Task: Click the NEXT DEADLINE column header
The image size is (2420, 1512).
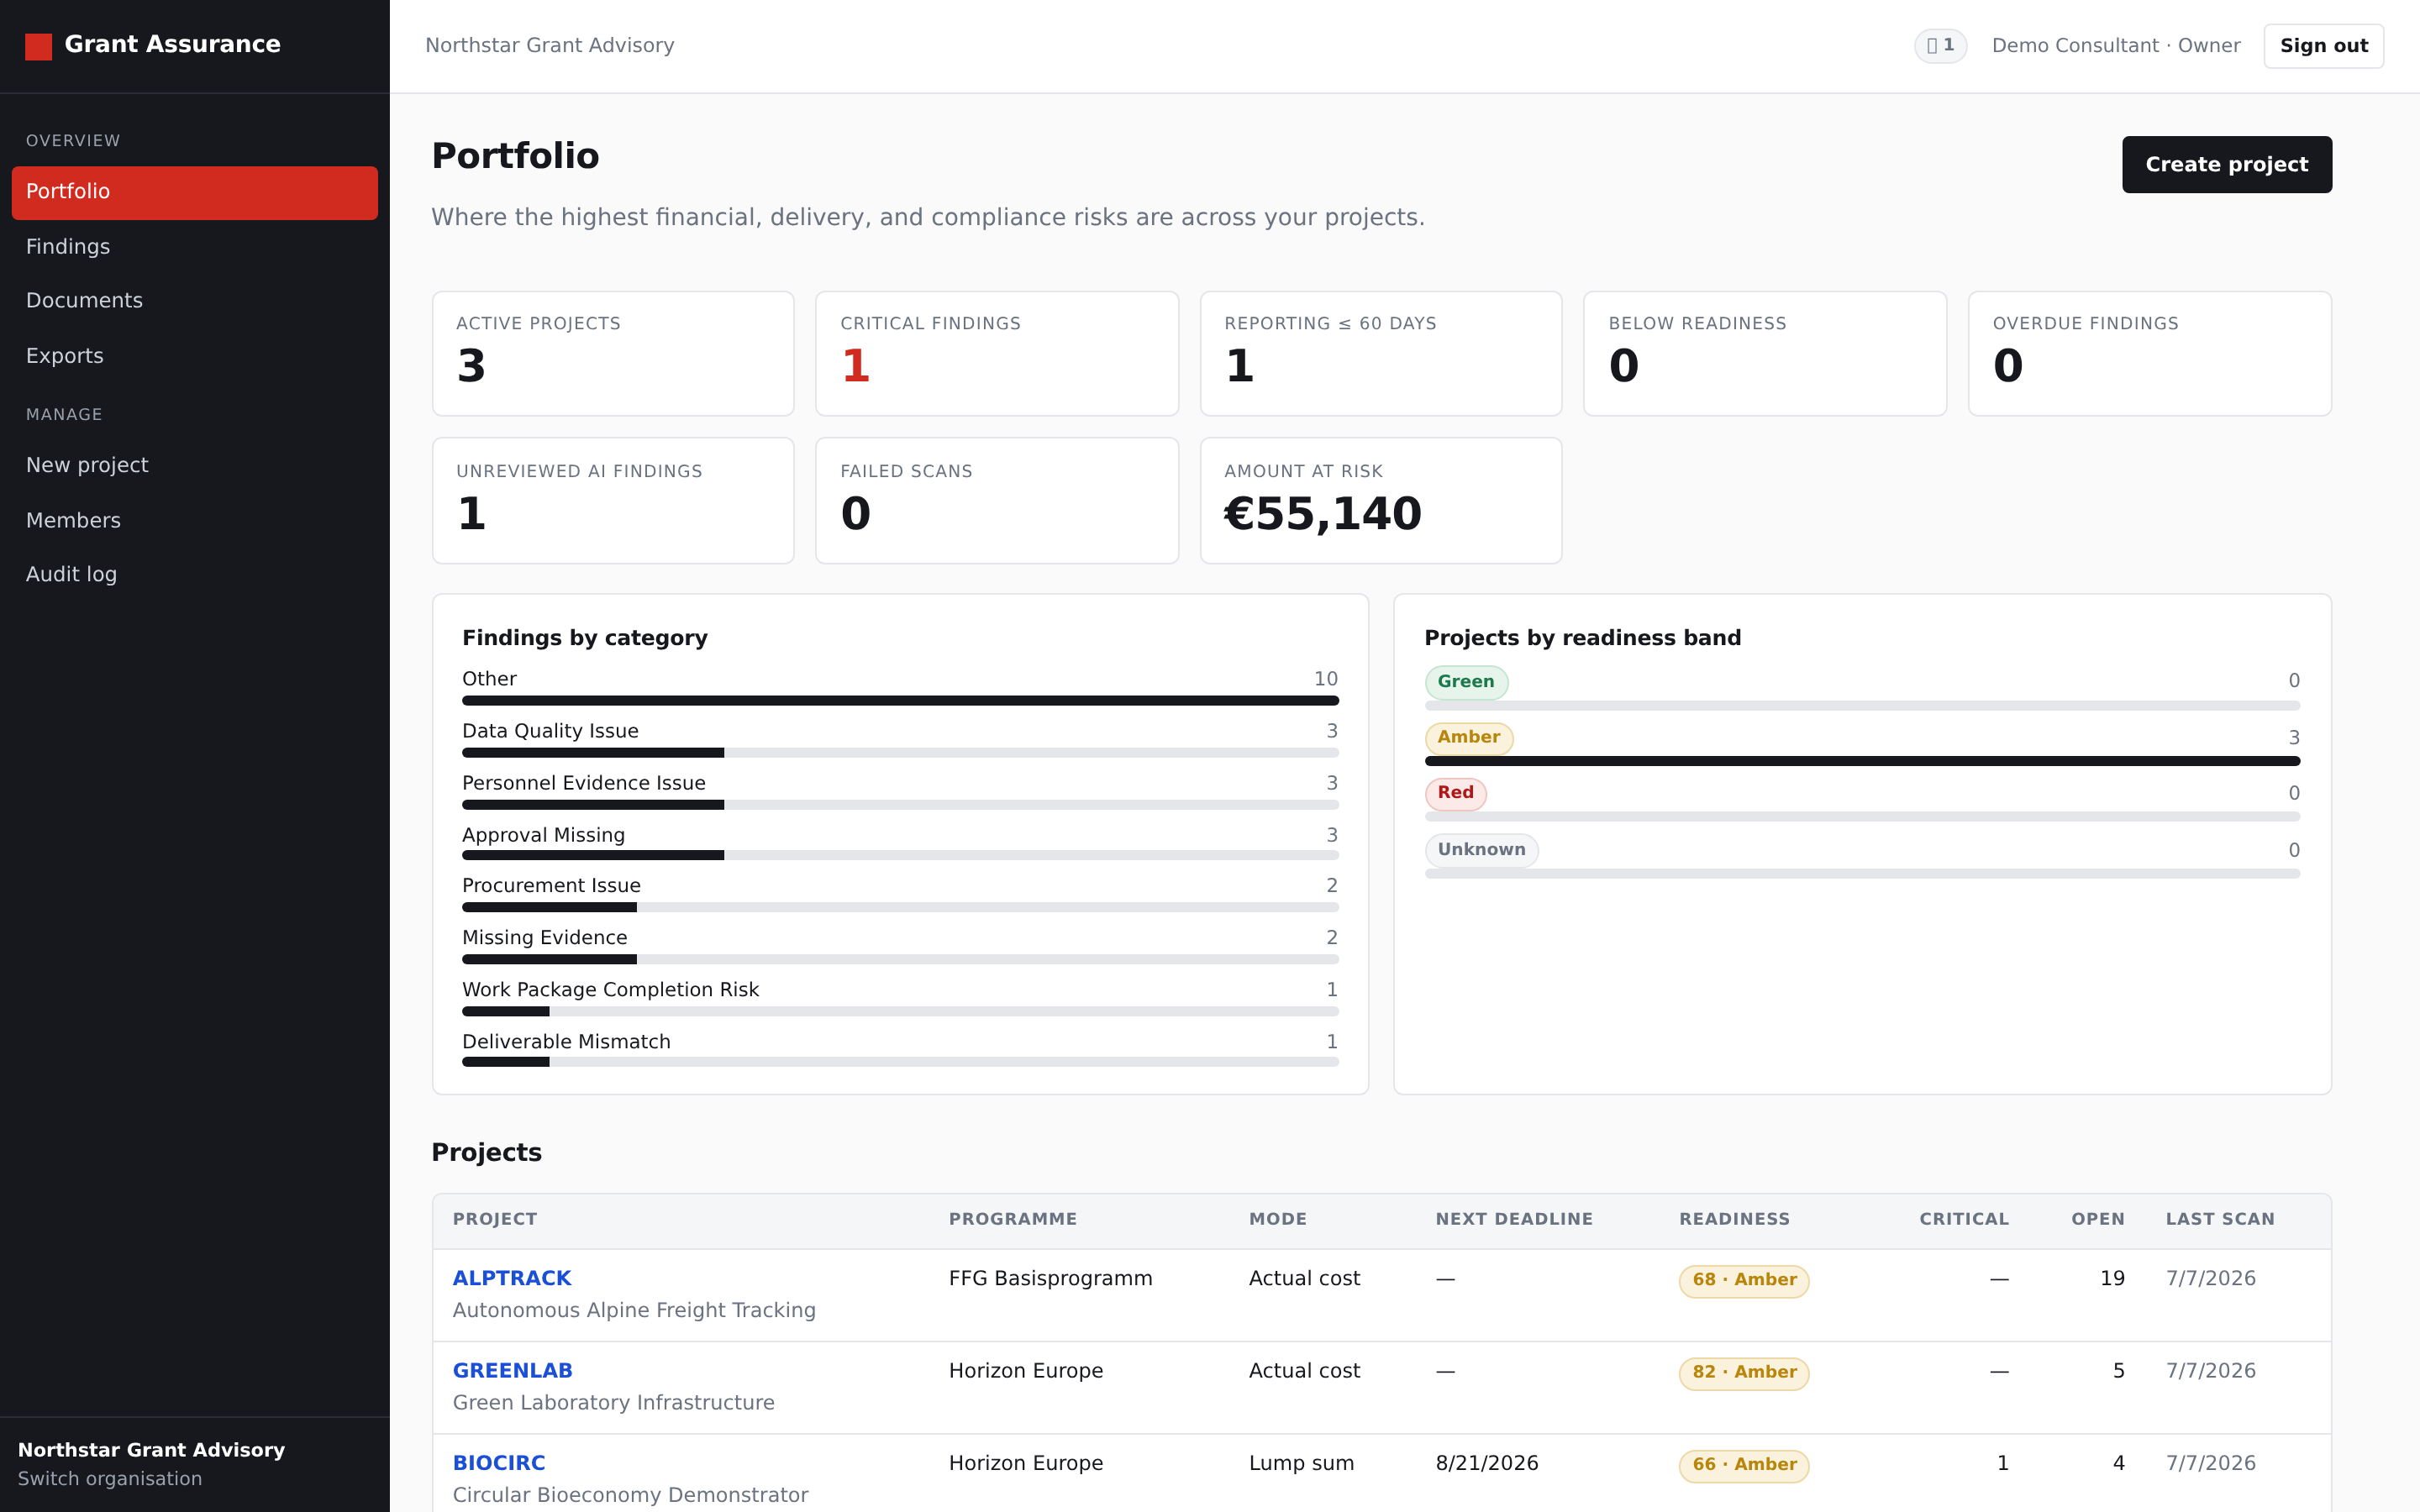Action: 1514,1219
